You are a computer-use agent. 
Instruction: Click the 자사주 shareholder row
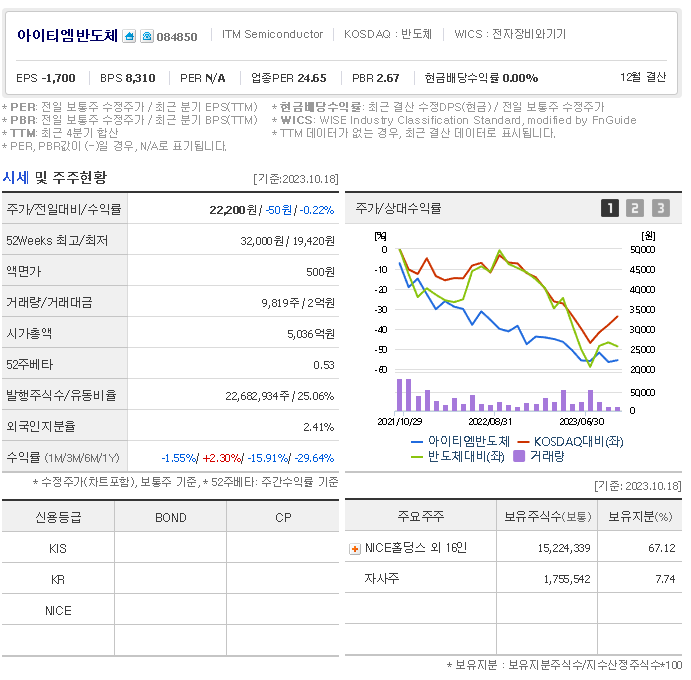click(x=513, y=578)
